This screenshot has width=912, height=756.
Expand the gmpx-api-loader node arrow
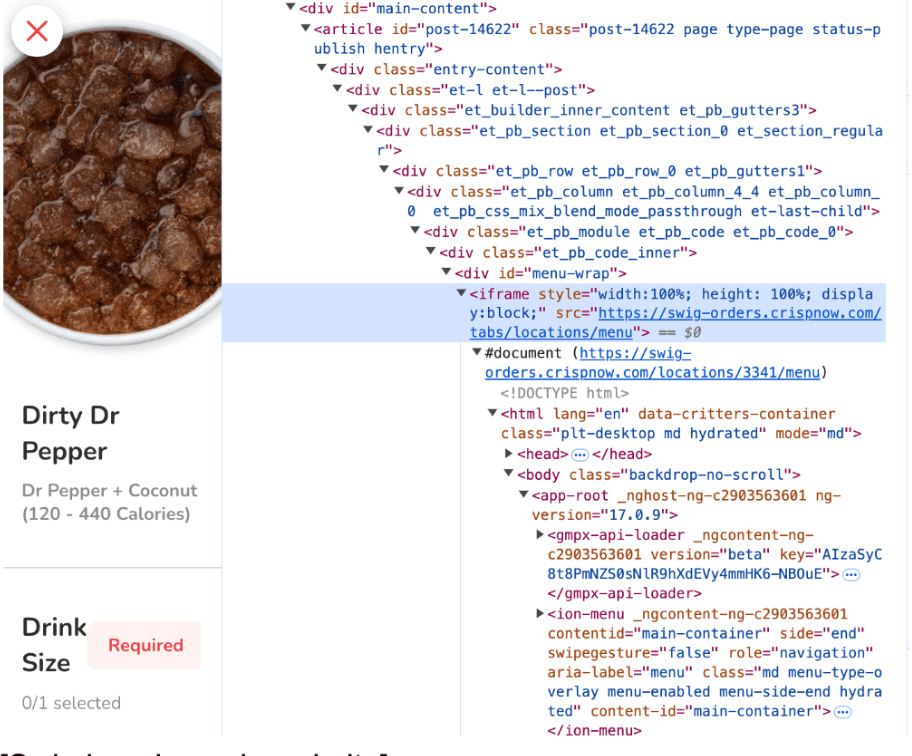[x=540, y=535]
